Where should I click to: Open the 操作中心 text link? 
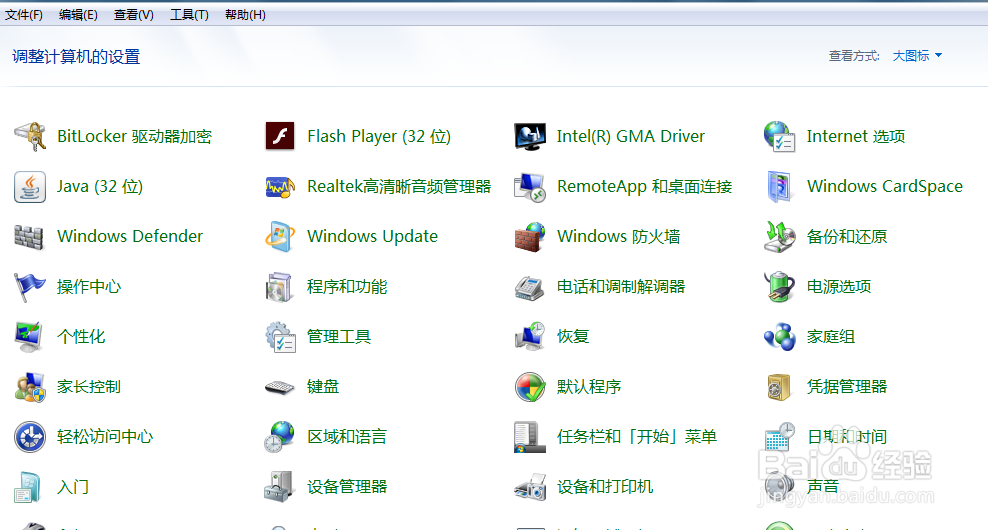89,287
